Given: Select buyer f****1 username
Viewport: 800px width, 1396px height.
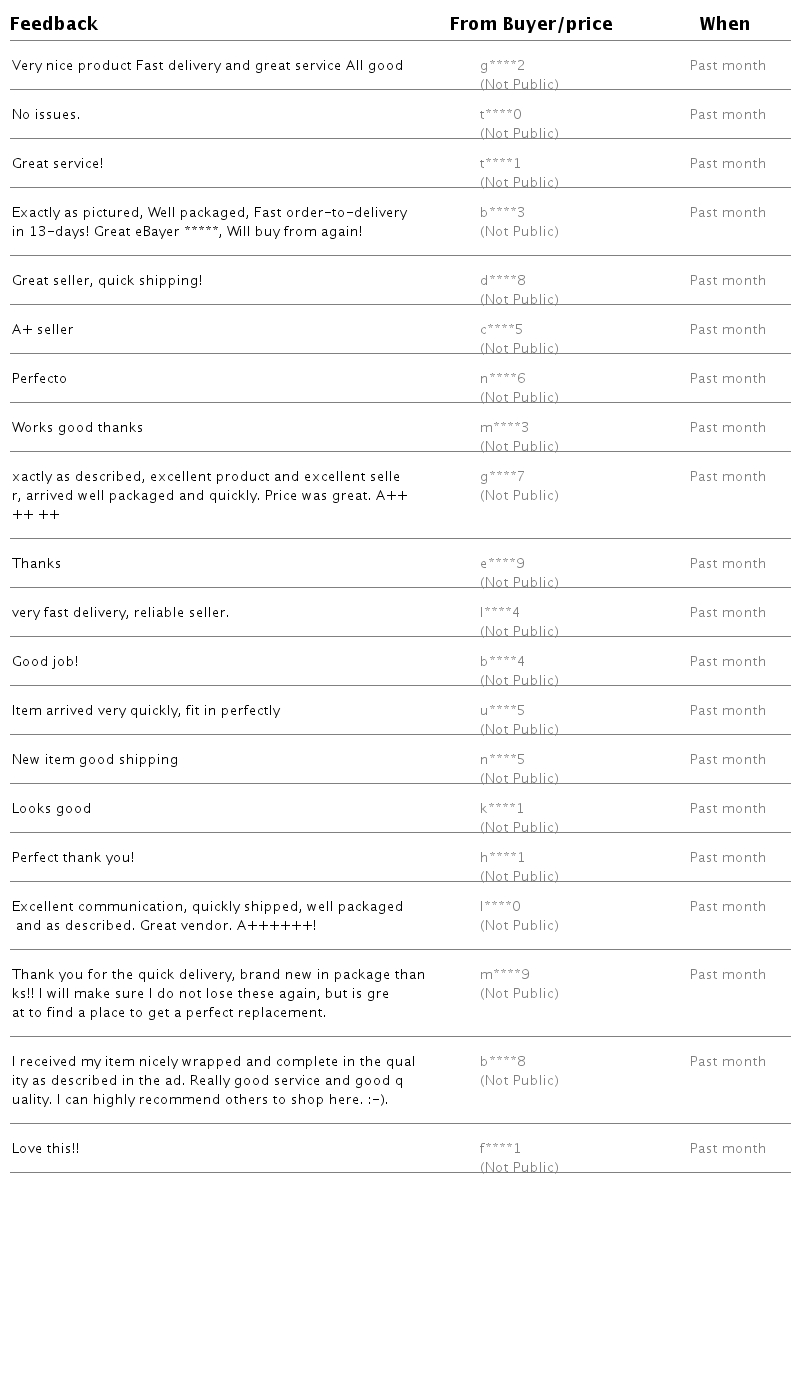Looking at the screenshot, I should point(501,1149).
